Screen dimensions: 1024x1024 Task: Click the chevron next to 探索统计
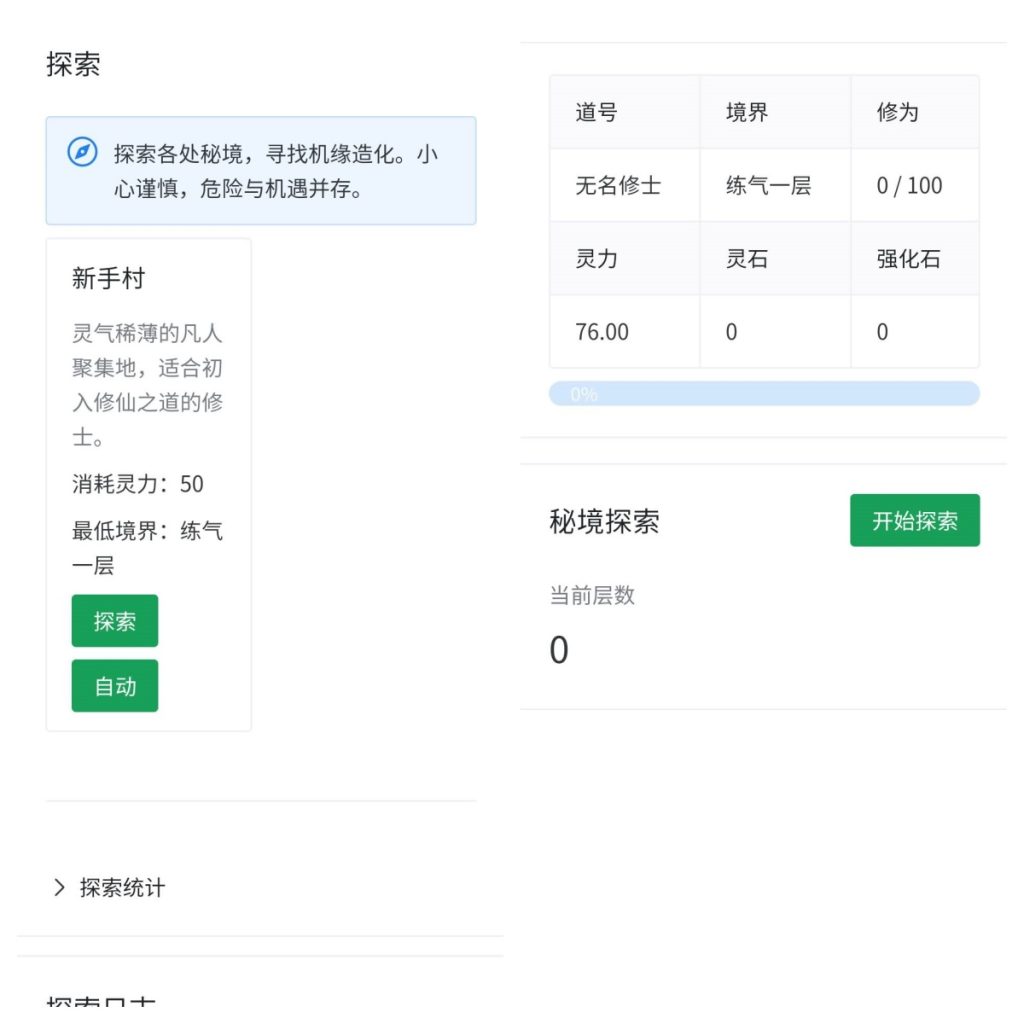click(x=59, y=888)
